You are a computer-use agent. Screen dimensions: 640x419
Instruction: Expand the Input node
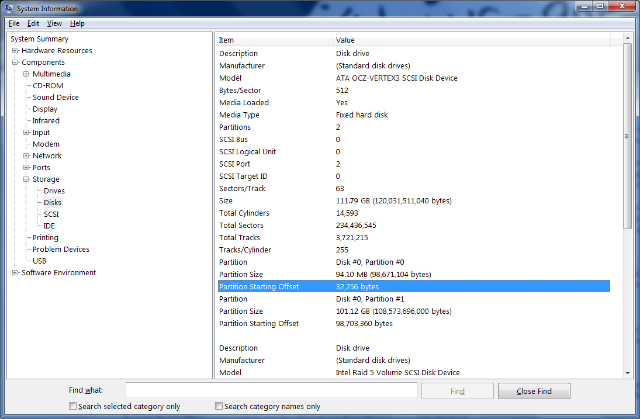[26, 133]
